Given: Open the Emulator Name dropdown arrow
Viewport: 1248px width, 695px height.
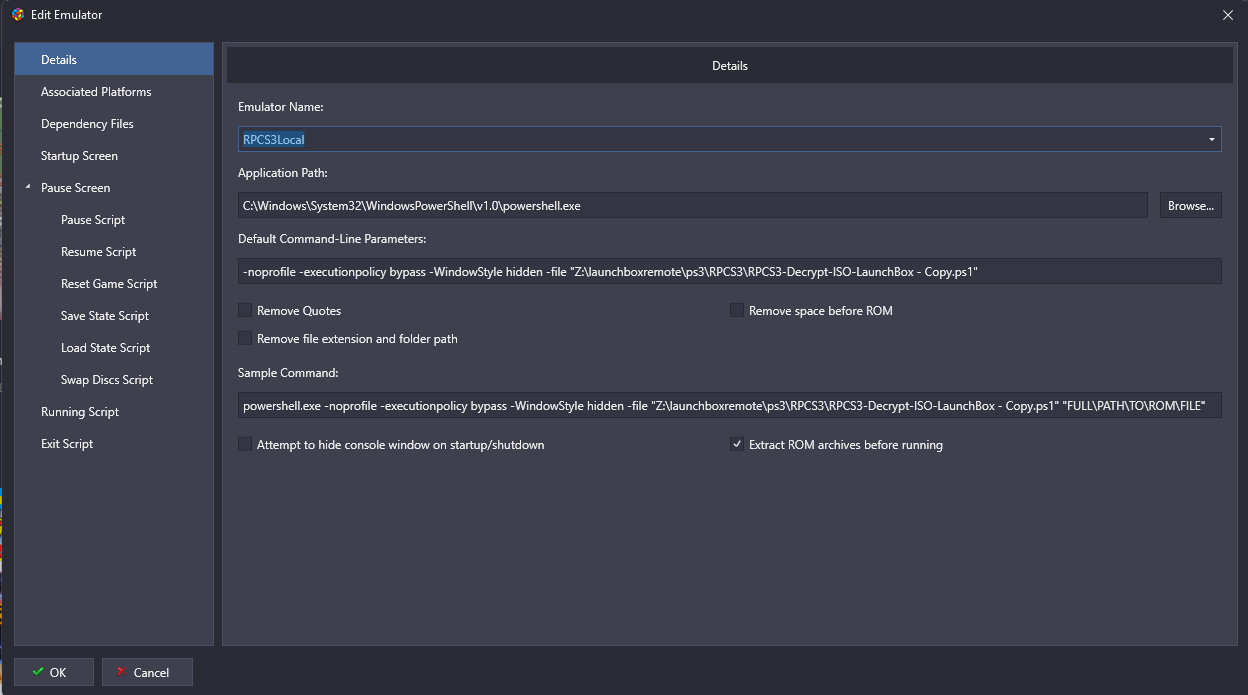Looking at the screenshot, I should (1212, 139).
